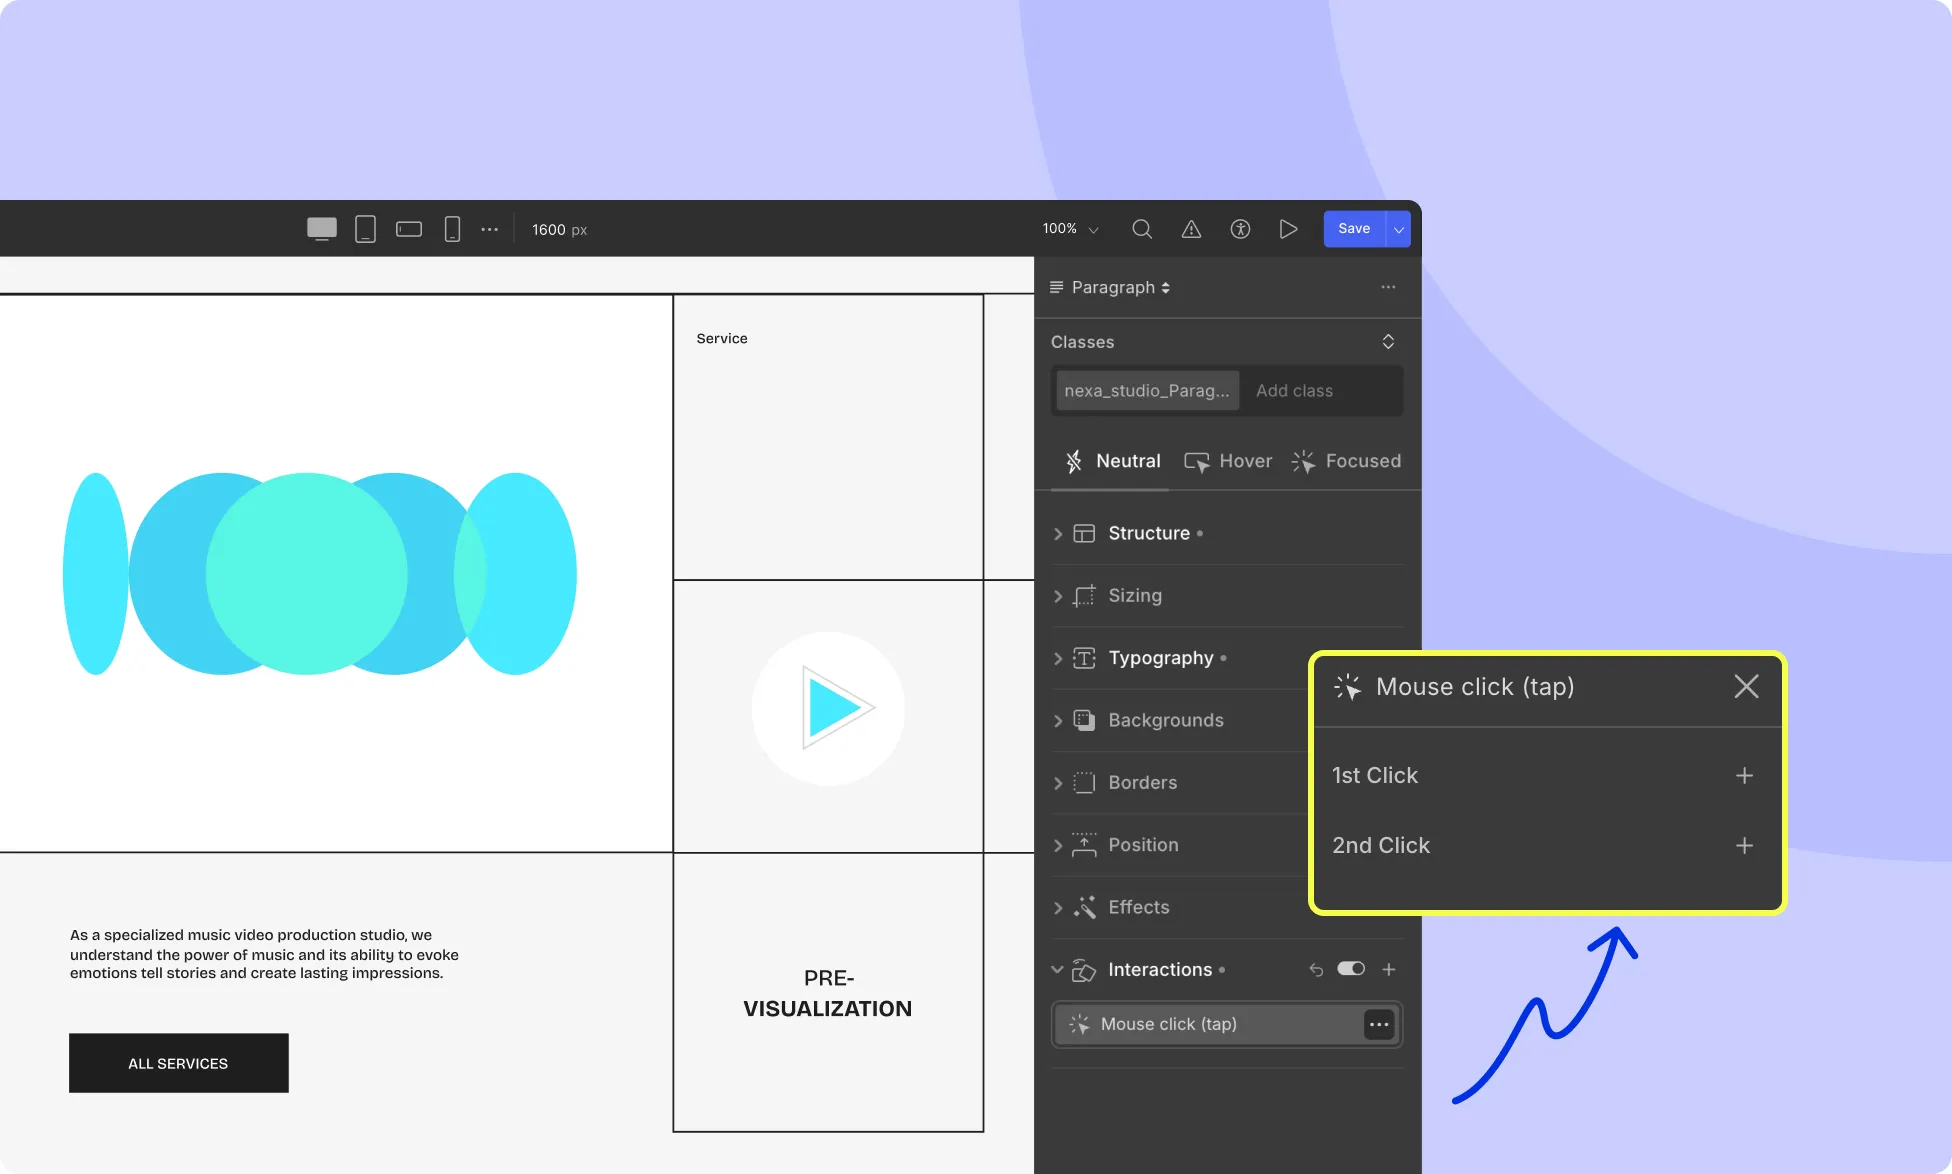Expand the Structure section
The image size is (1952, 1174).
[1148, 533]
